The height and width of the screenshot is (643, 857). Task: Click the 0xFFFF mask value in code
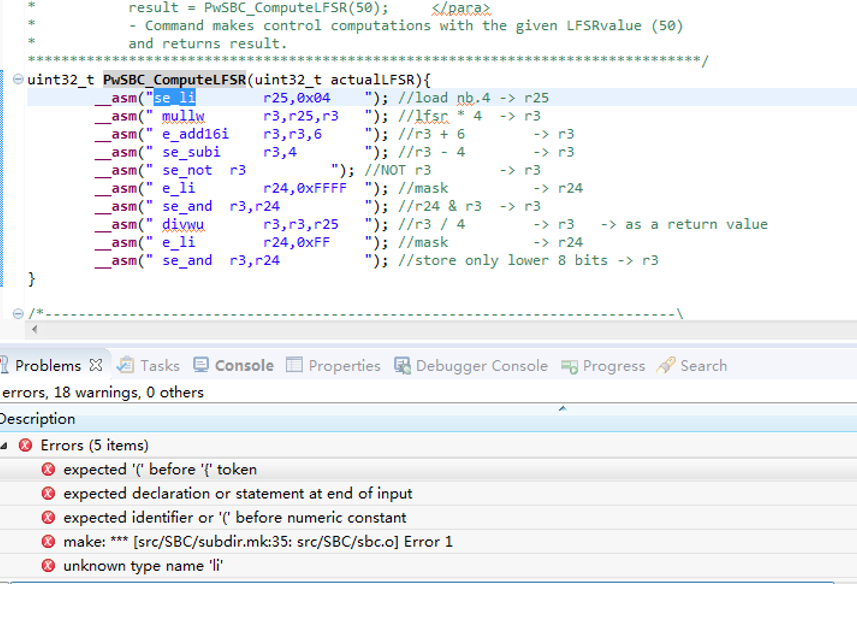pyautogui.click(x=322, y=188)
